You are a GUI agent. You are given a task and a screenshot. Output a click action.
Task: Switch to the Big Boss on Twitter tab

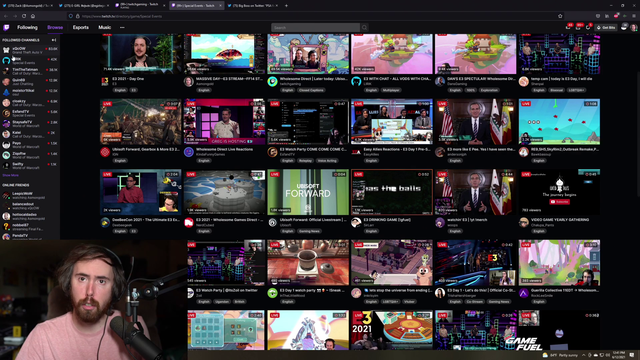pos(252,6)
